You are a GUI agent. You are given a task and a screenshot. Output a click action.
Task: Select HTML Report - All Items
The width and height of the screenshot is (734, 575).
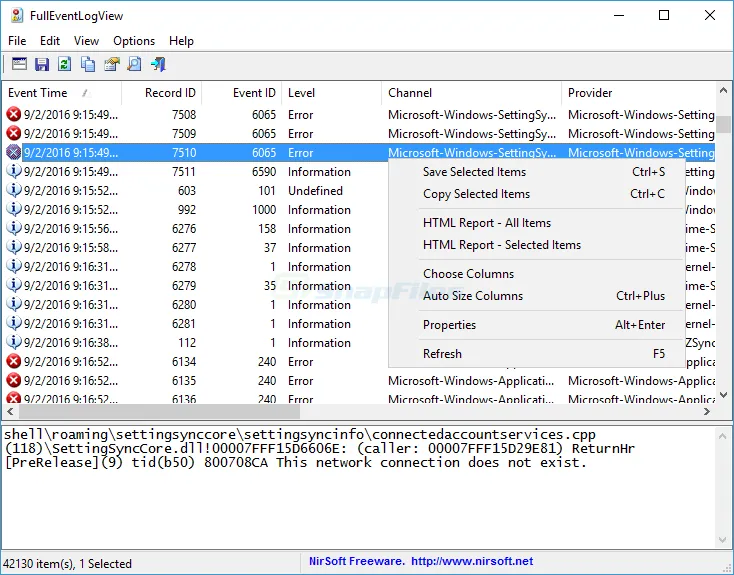(x=537, y=223)
